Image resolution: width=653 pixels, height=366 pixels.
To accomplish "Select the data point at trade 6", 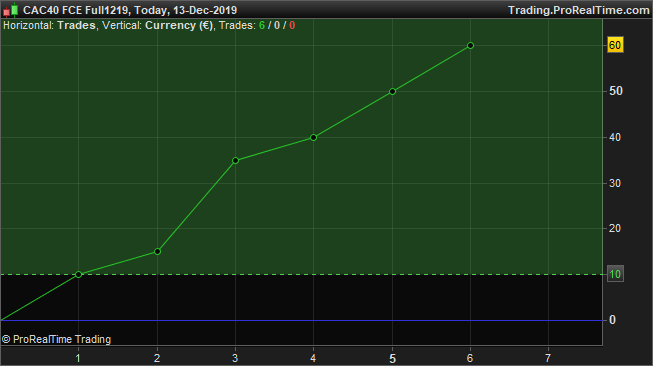I will (470, 45).
